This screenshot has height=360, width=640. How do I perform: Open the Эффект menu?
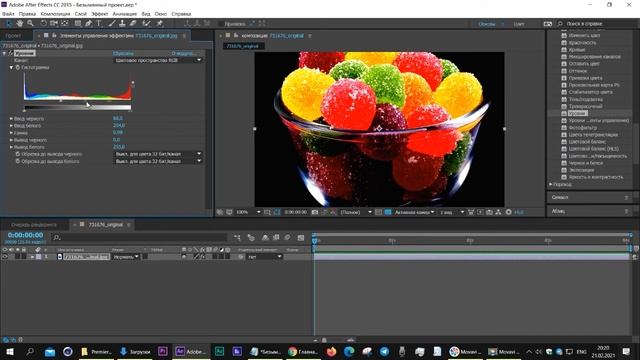[100, 14]
